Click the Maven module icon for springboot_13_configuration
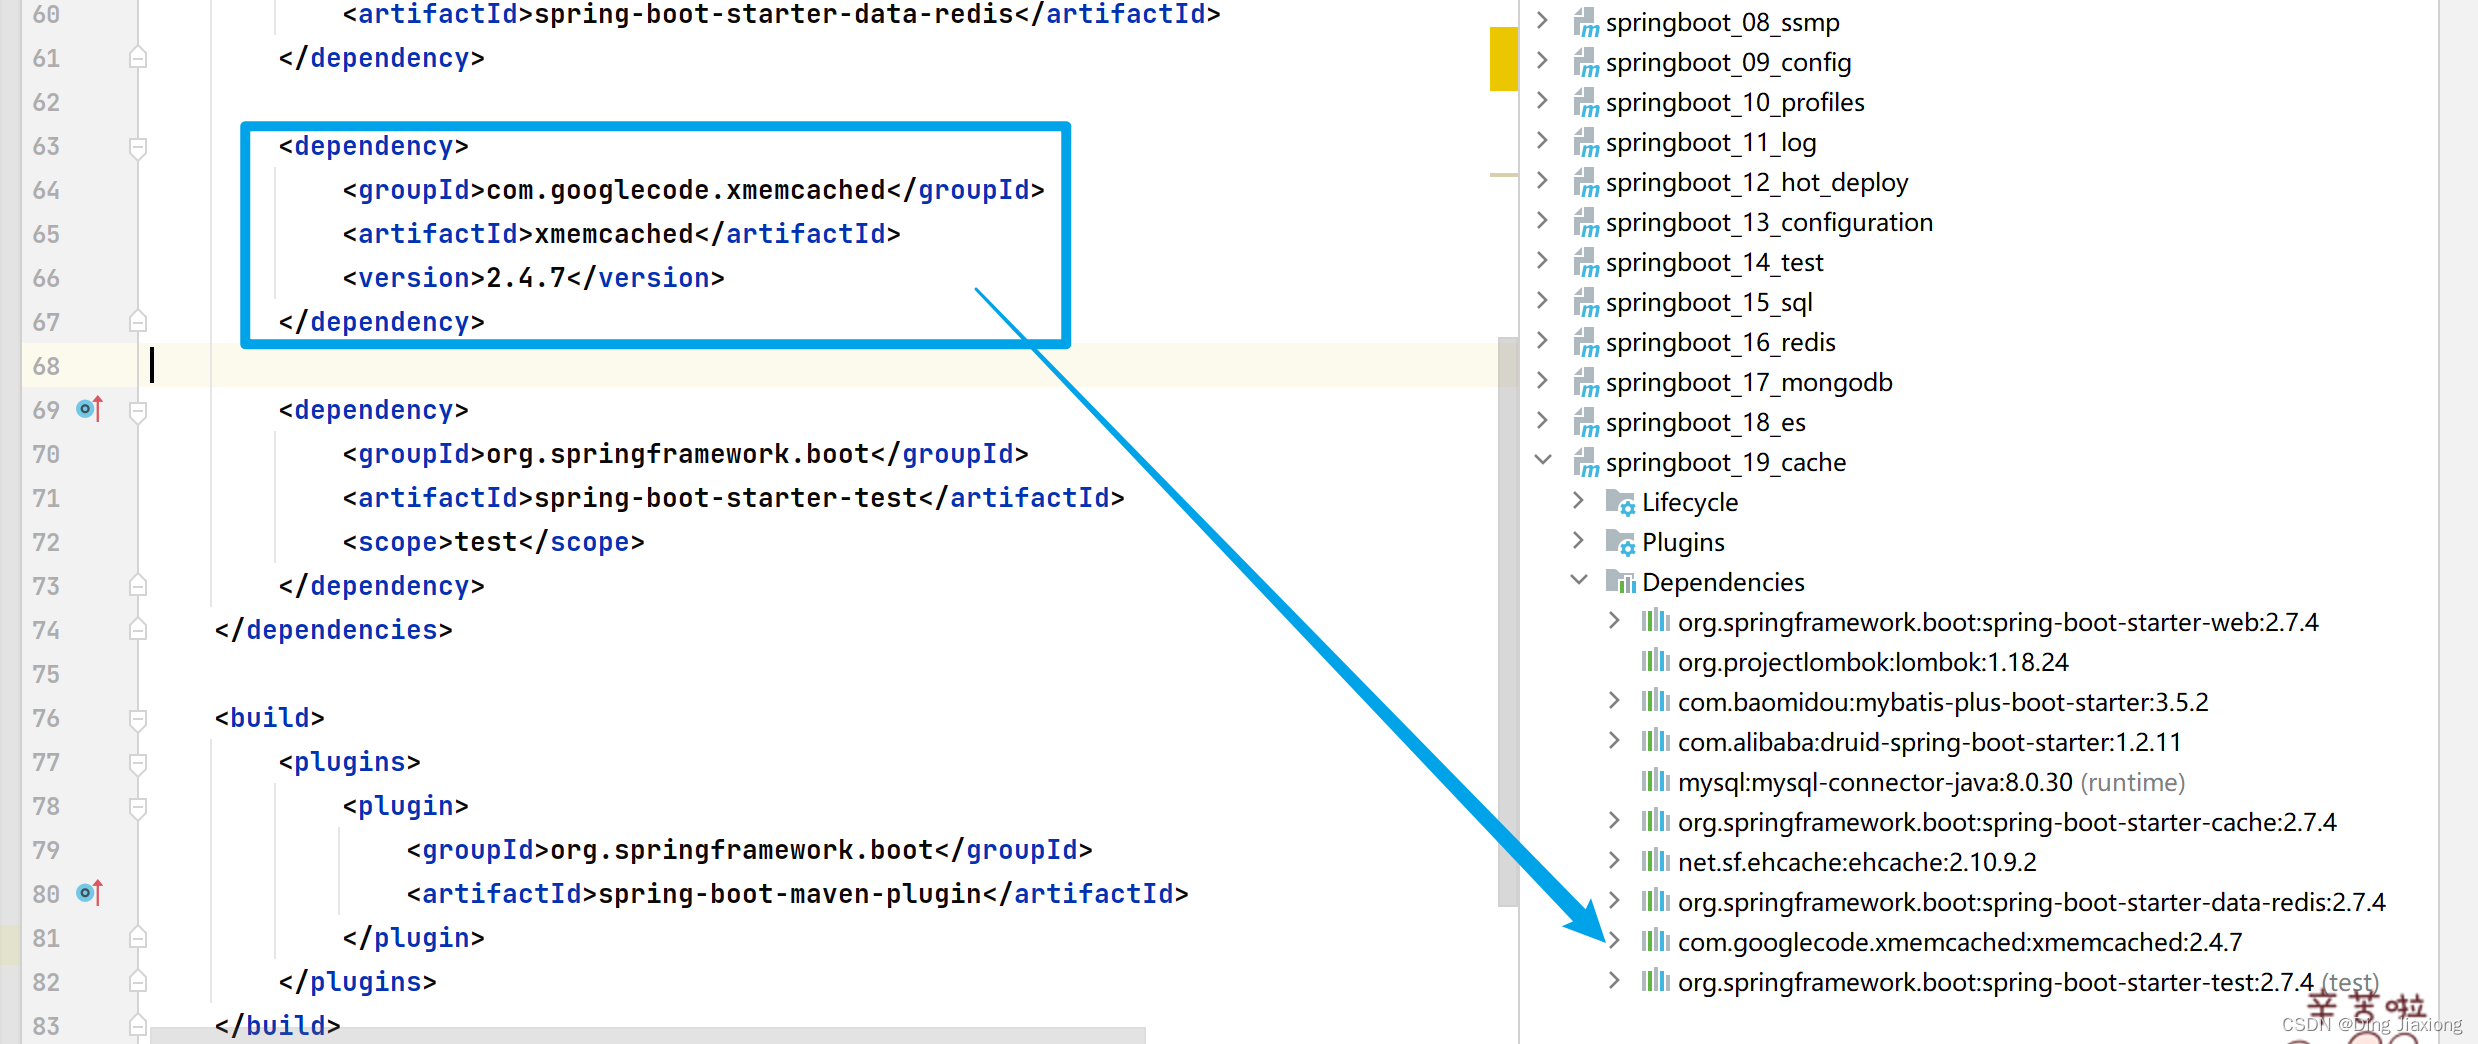The height and width of the screenshot is (1044, 2478). pyautogui.click(x=1585, y=222)
